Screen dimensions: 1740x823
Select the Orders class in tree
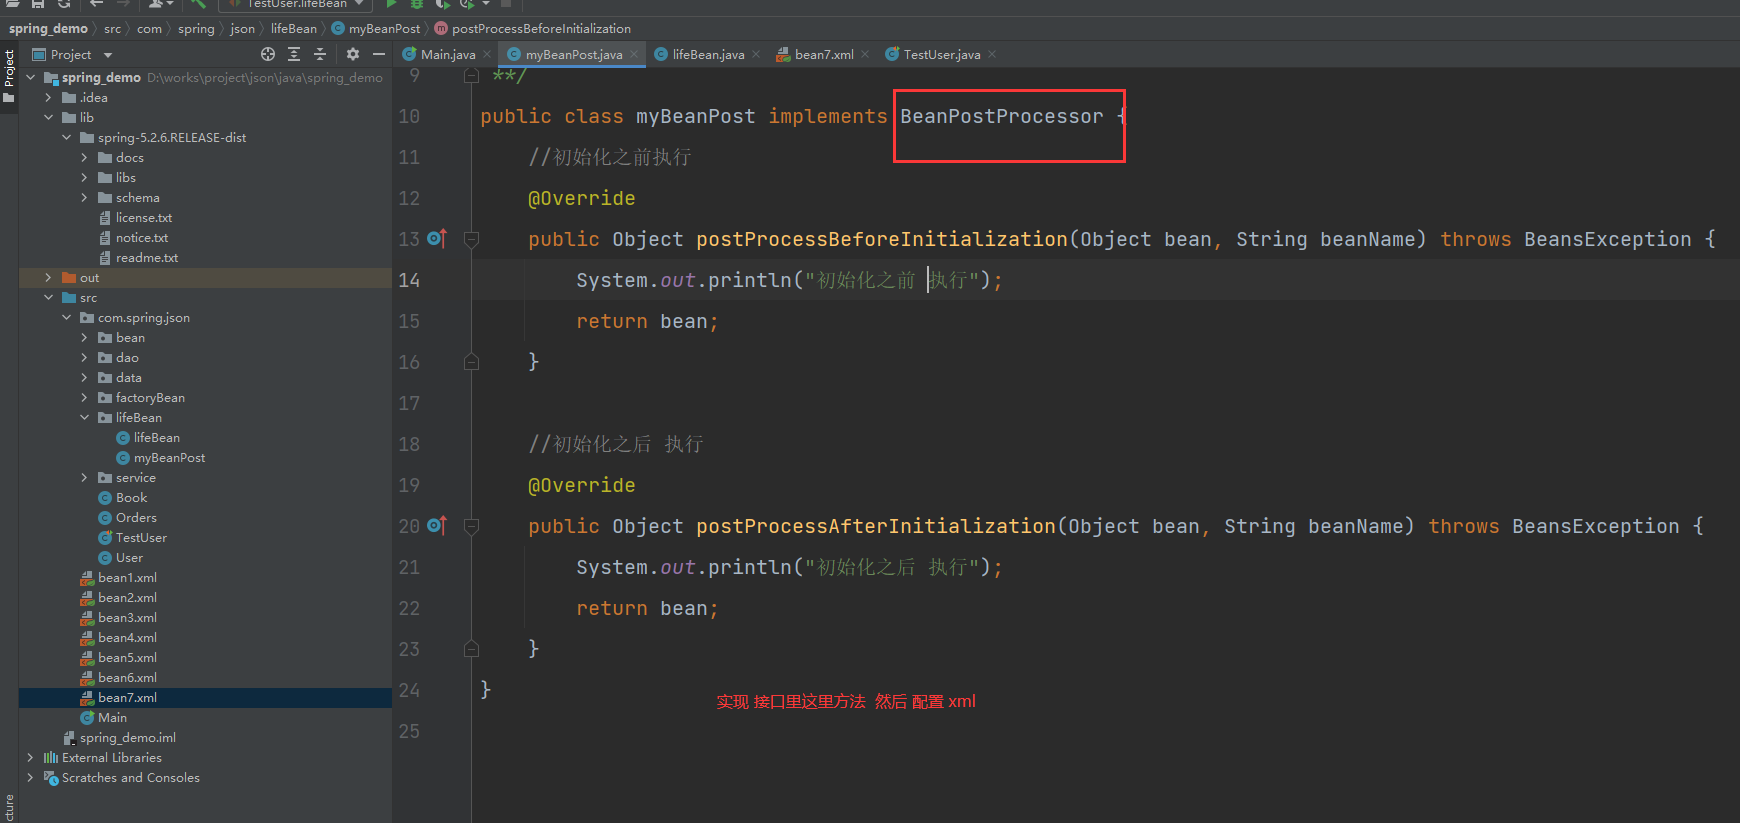136,517
